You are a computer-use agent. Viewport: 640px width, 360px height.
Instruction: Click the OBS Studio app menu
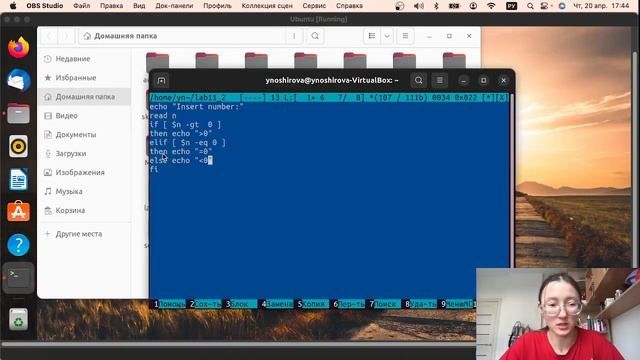coord(44,6)
